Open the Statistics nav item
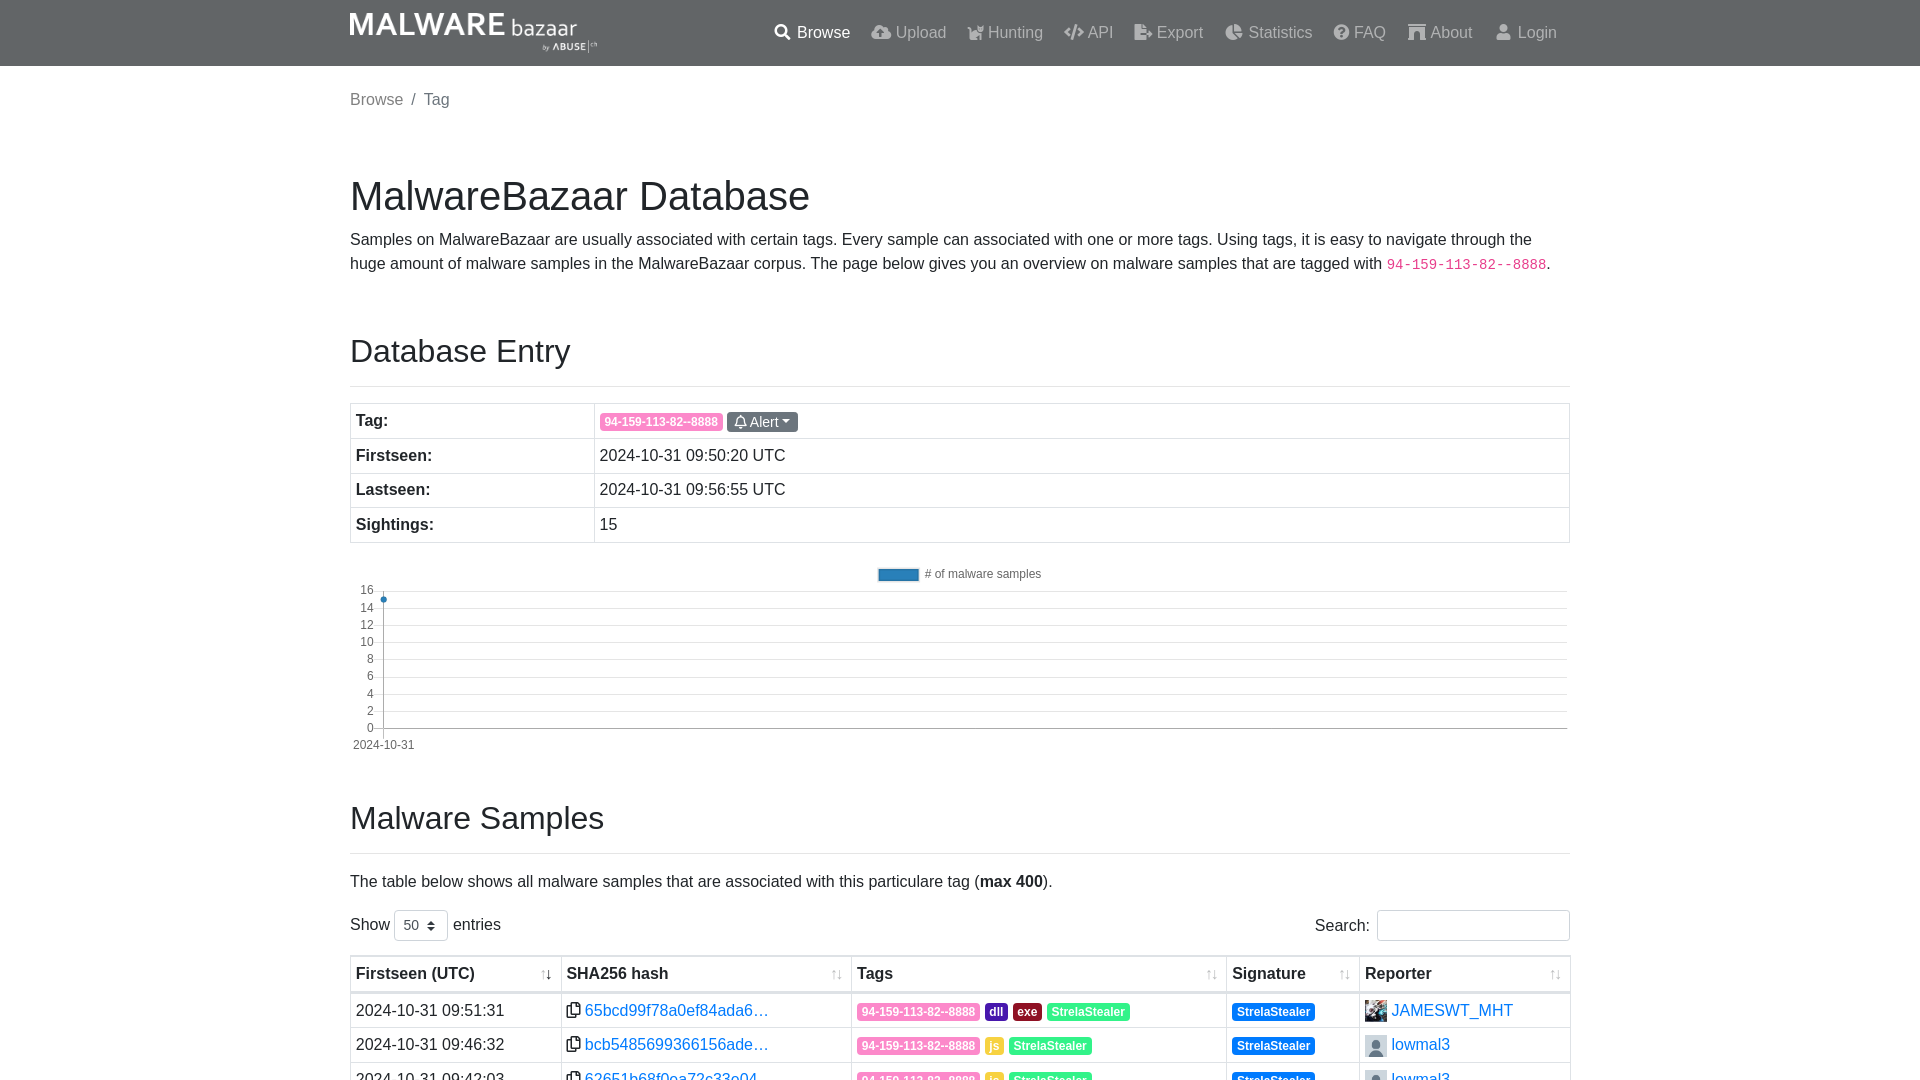1920x1080 pixels. coord(1268,33)
